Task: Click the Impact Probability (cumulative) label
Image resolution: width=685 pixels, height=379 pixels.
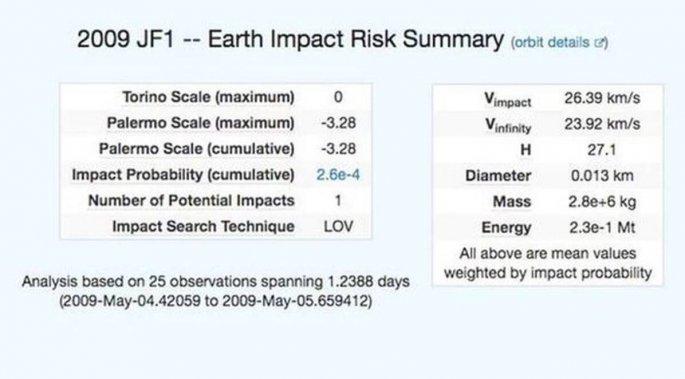Action: tap(183, 175)
